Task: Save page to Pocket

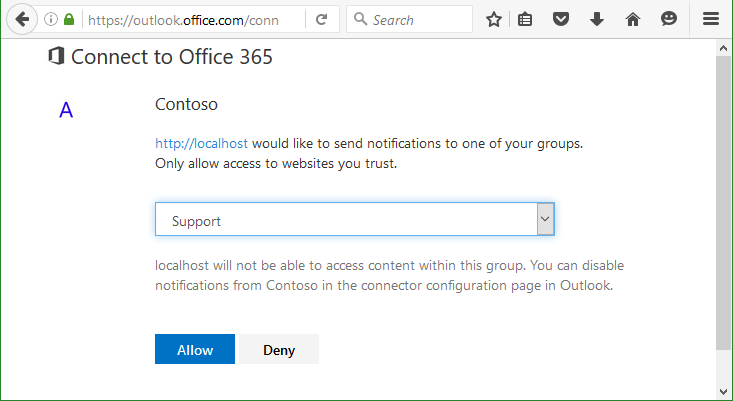Action: pos(562,19)
